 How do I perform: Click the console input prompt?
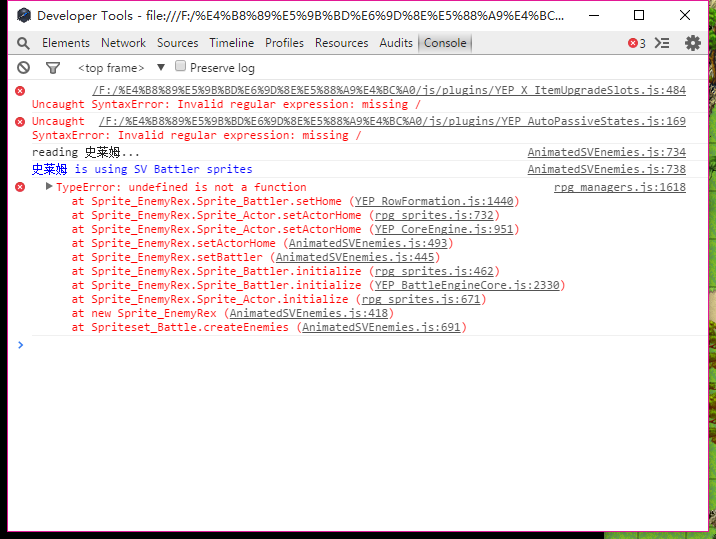tap(365, 345)
